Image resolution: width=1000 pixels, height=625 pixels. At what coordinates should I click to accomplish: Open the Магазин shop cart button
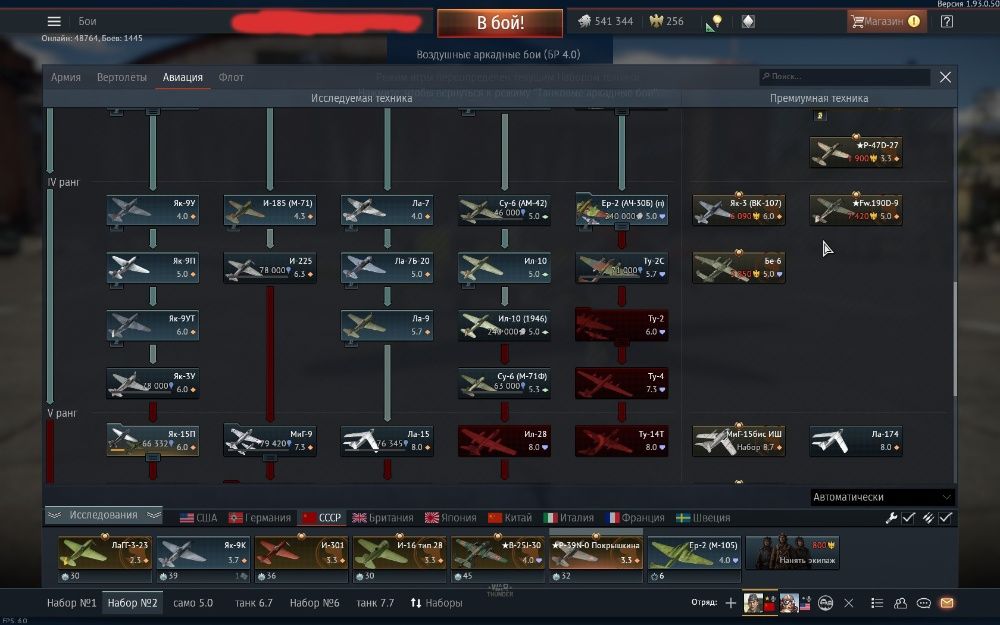click(x=886, y=22)
